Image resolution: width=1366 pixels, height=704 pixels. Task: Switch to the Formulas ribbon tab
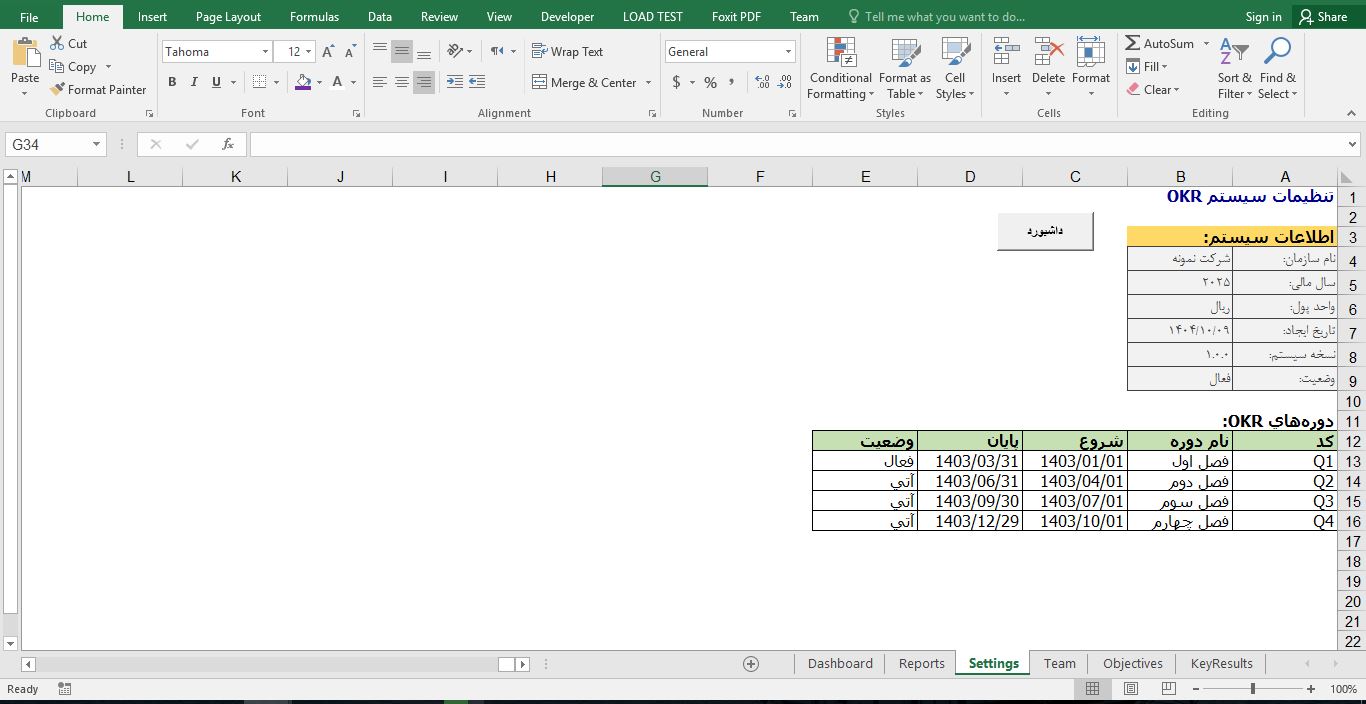coord(314,17)
